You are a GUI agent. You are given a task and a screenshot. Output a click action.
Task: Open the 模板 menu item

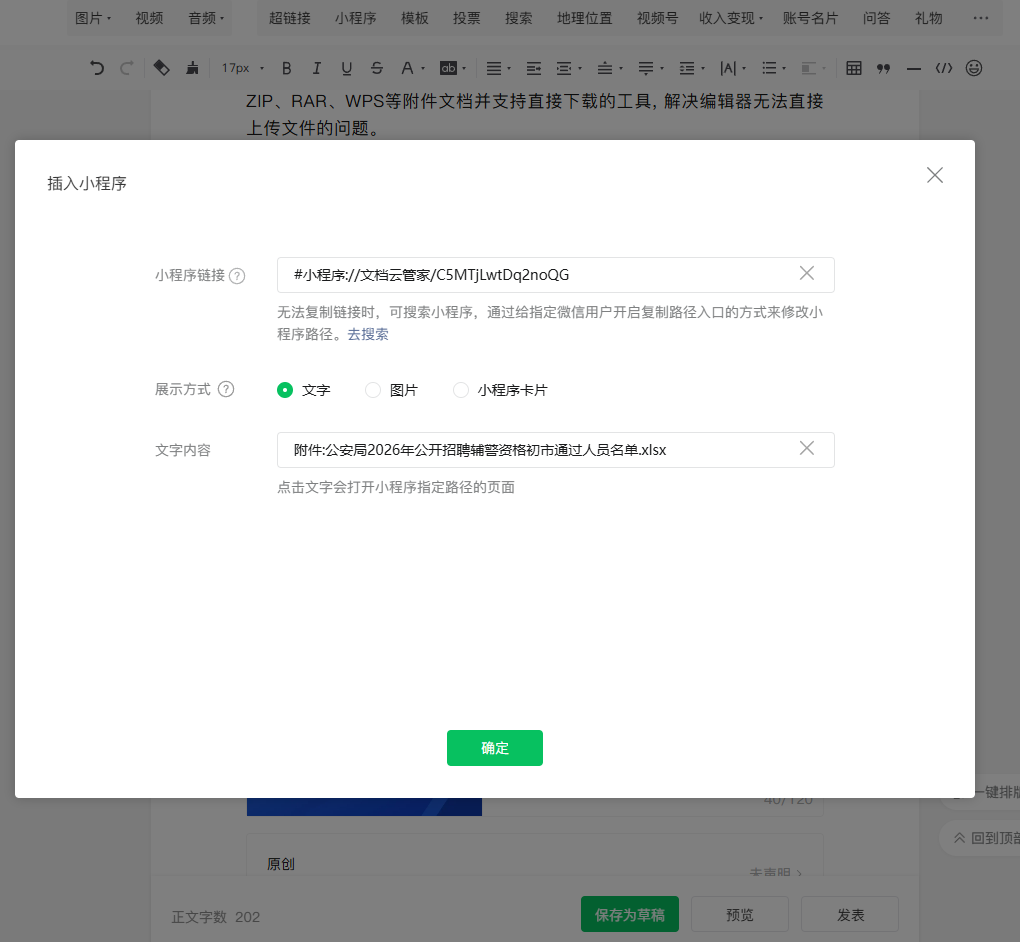click(x=414, y=18)
